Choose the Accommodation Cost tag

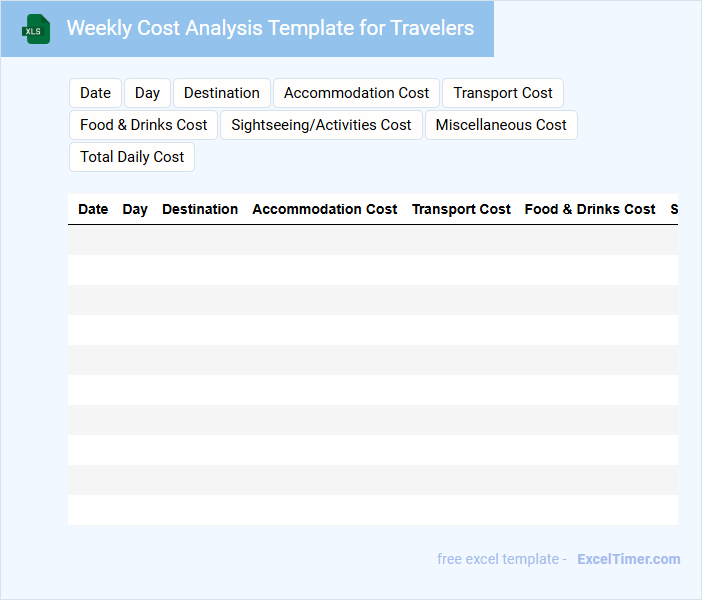point(356,93)
